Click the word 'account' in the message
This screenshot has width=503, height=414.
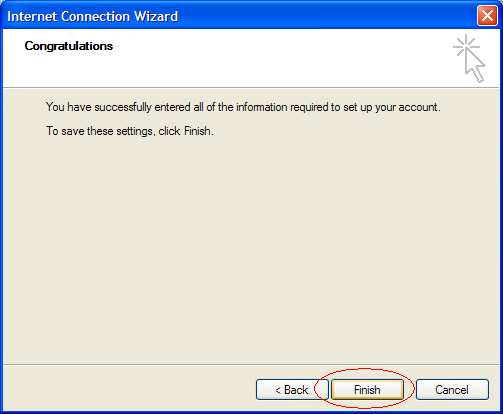[x=418, y=107]
